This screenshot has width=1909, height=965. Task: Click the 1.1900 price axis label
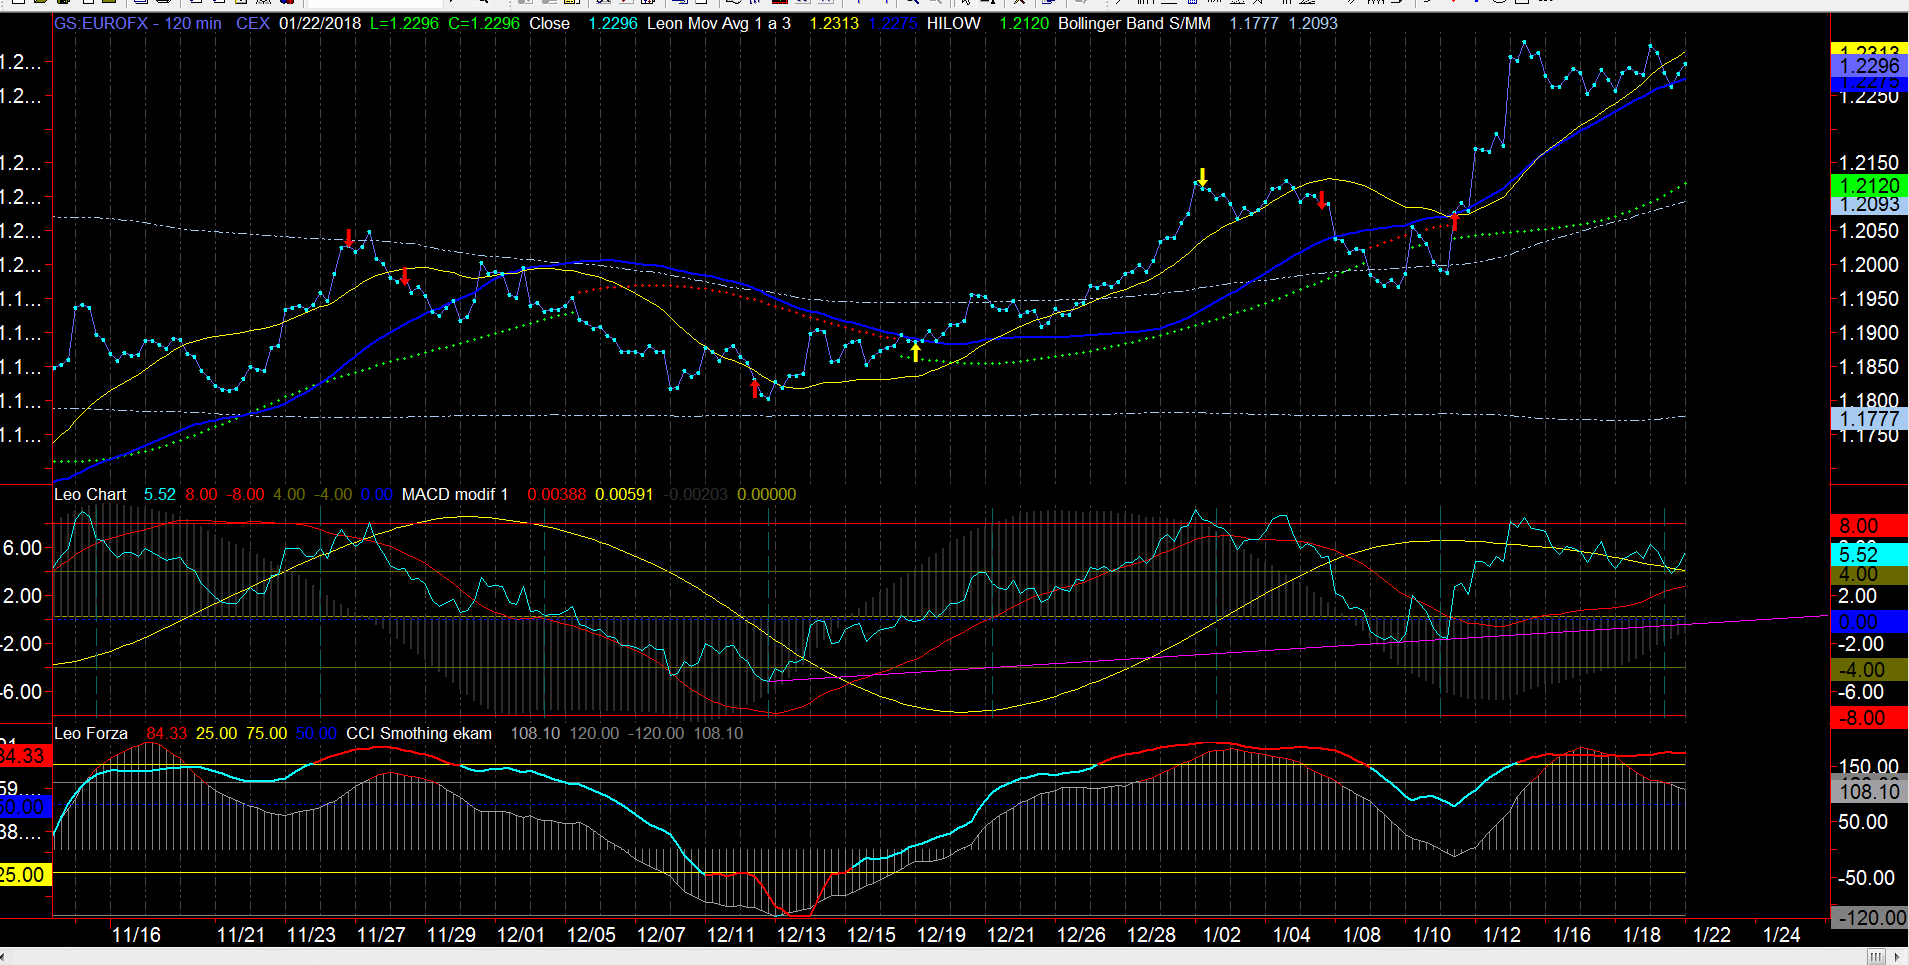[x=1869, y=333]
